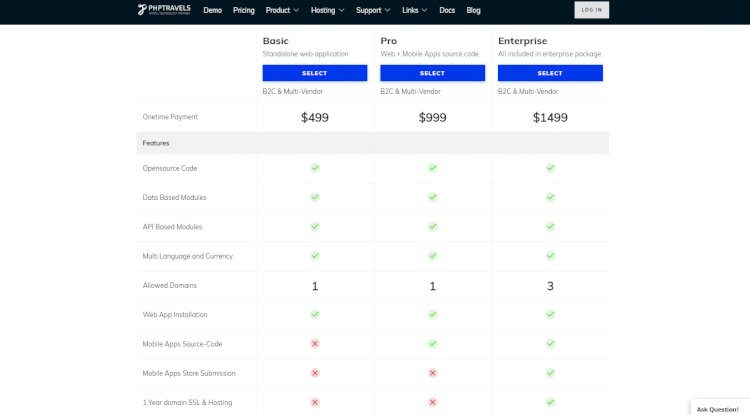Click the PHPTRAVELS logo
This screenshot has width=750, height=415.
click(x=164, y=10)
